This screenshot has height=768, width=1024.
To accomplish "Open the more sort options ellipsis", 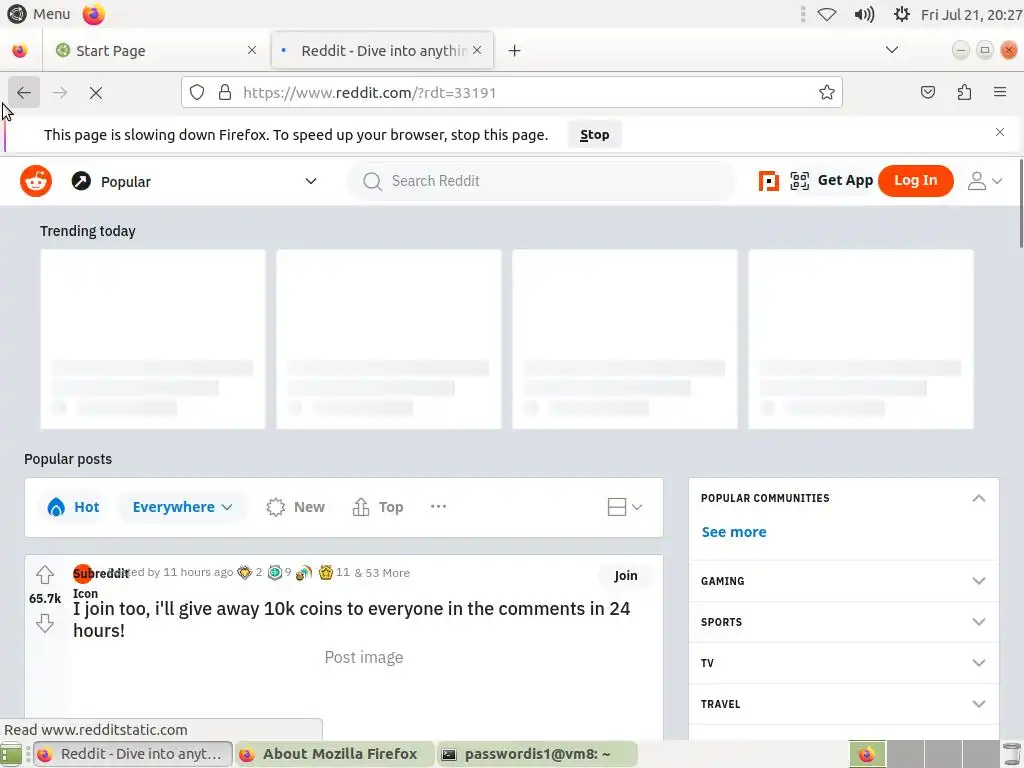I will coord(438,506).
